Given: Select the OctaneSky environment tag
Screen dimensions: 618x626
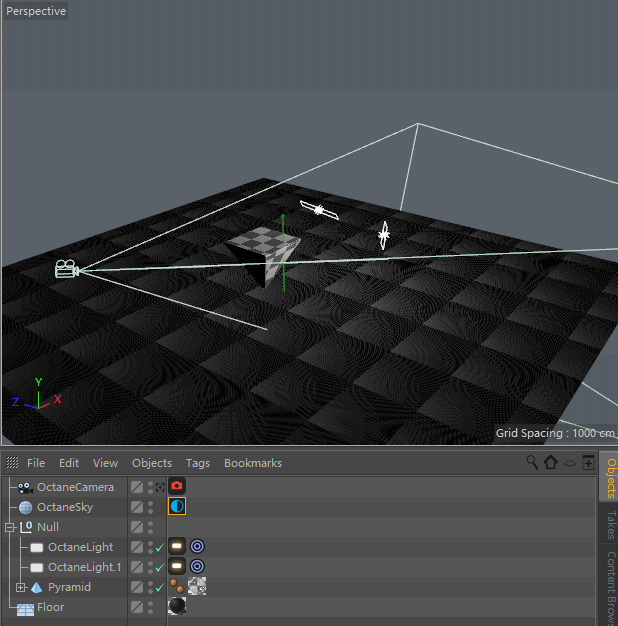Looking at the screenshot, I should pos(177,506).
